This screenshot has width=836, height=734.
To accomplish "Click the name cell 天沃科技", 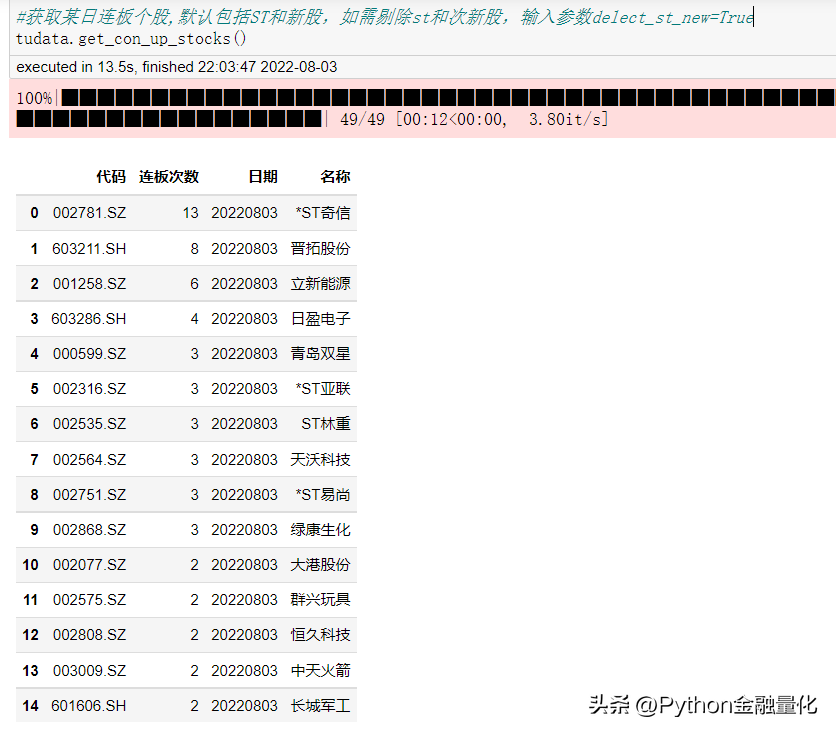I will [x=320, y=460].
